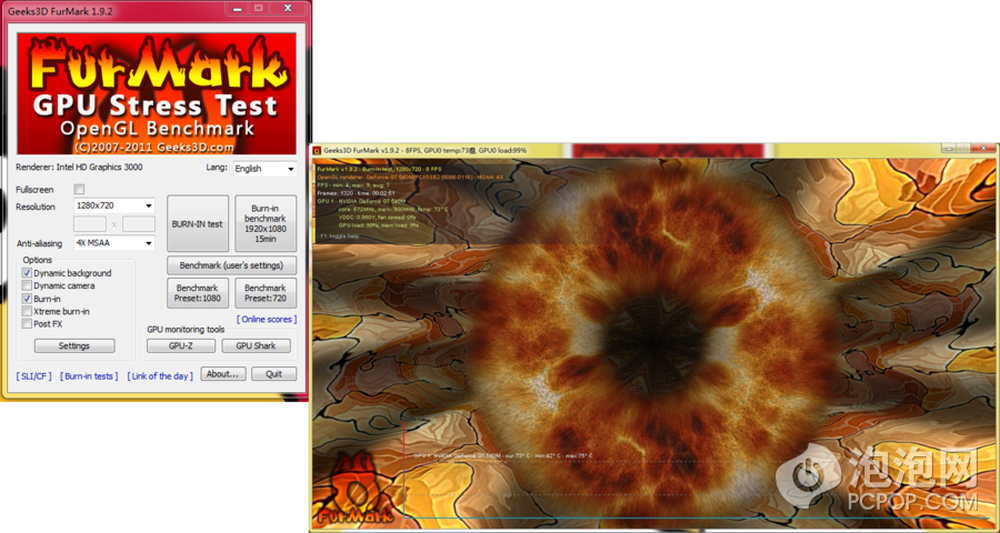Open the SLI/CF link
Screen dimensions: 1000x533
pos(34,376)
